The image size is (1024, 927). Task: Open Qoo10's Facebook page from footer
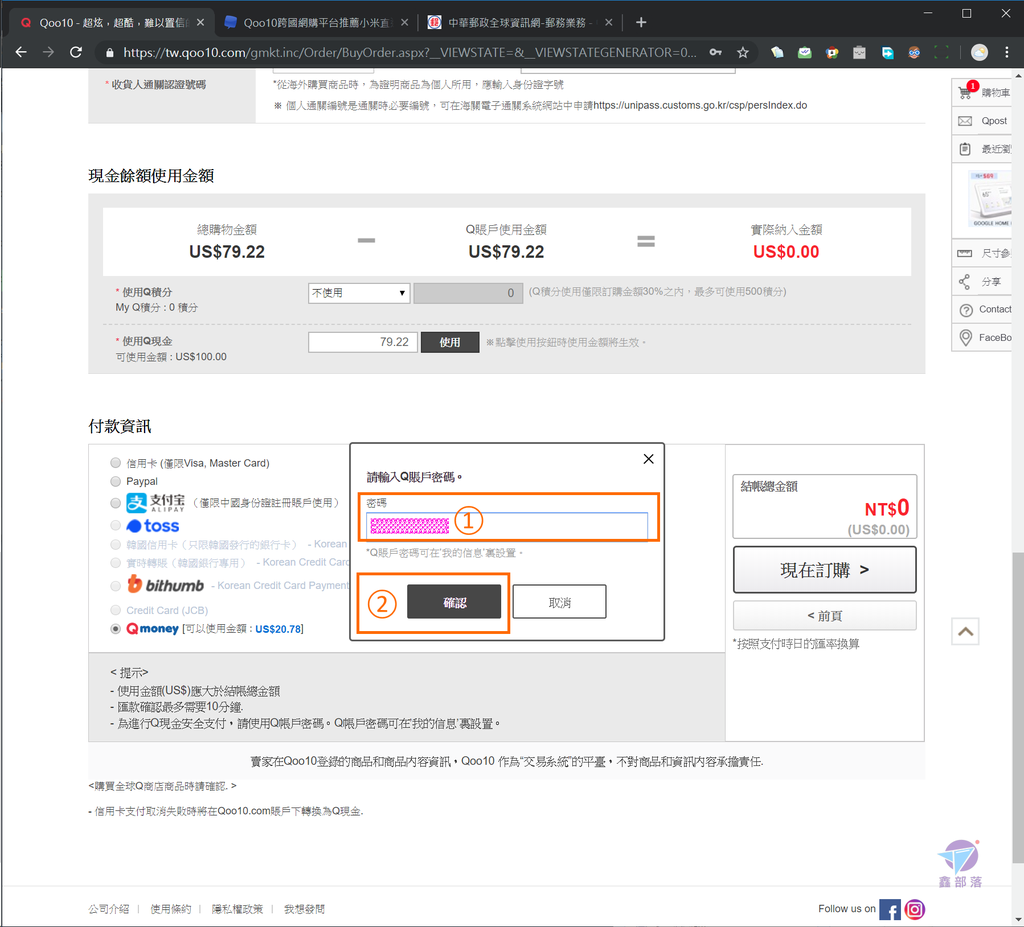pyautogui.click(x=889, y=909)
